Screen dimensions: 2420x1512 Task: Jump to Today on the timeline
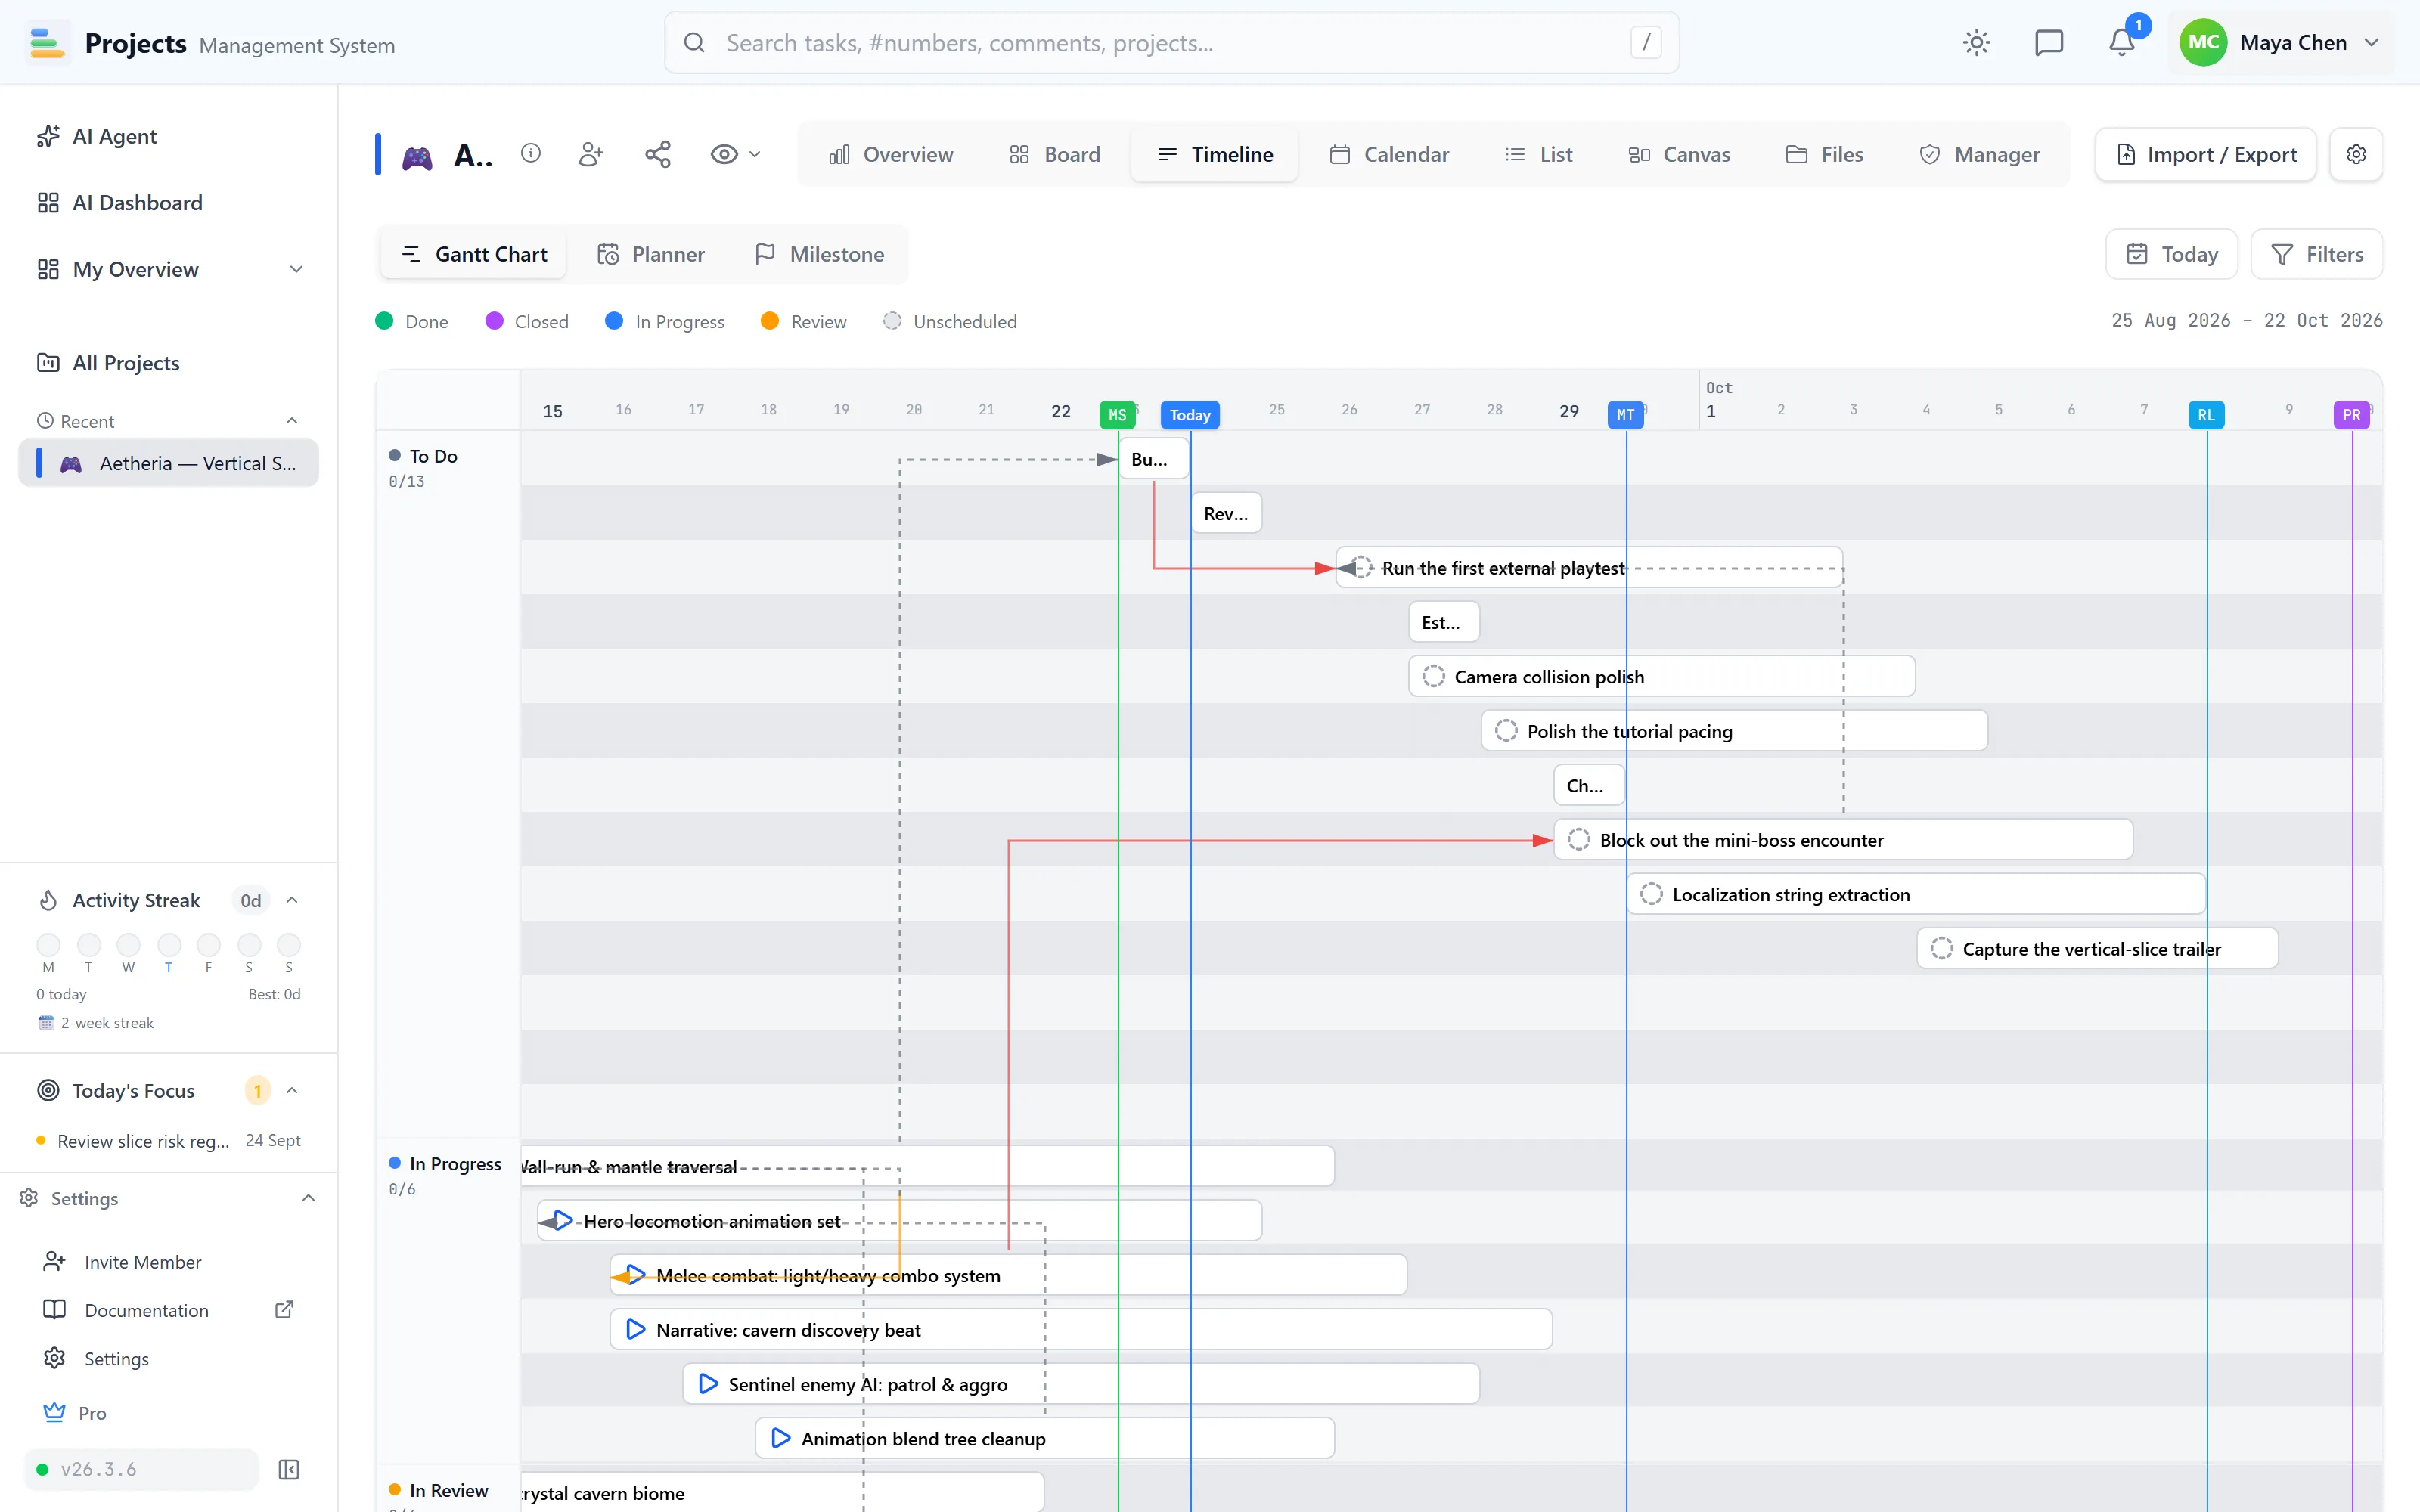pos(2172,254)
